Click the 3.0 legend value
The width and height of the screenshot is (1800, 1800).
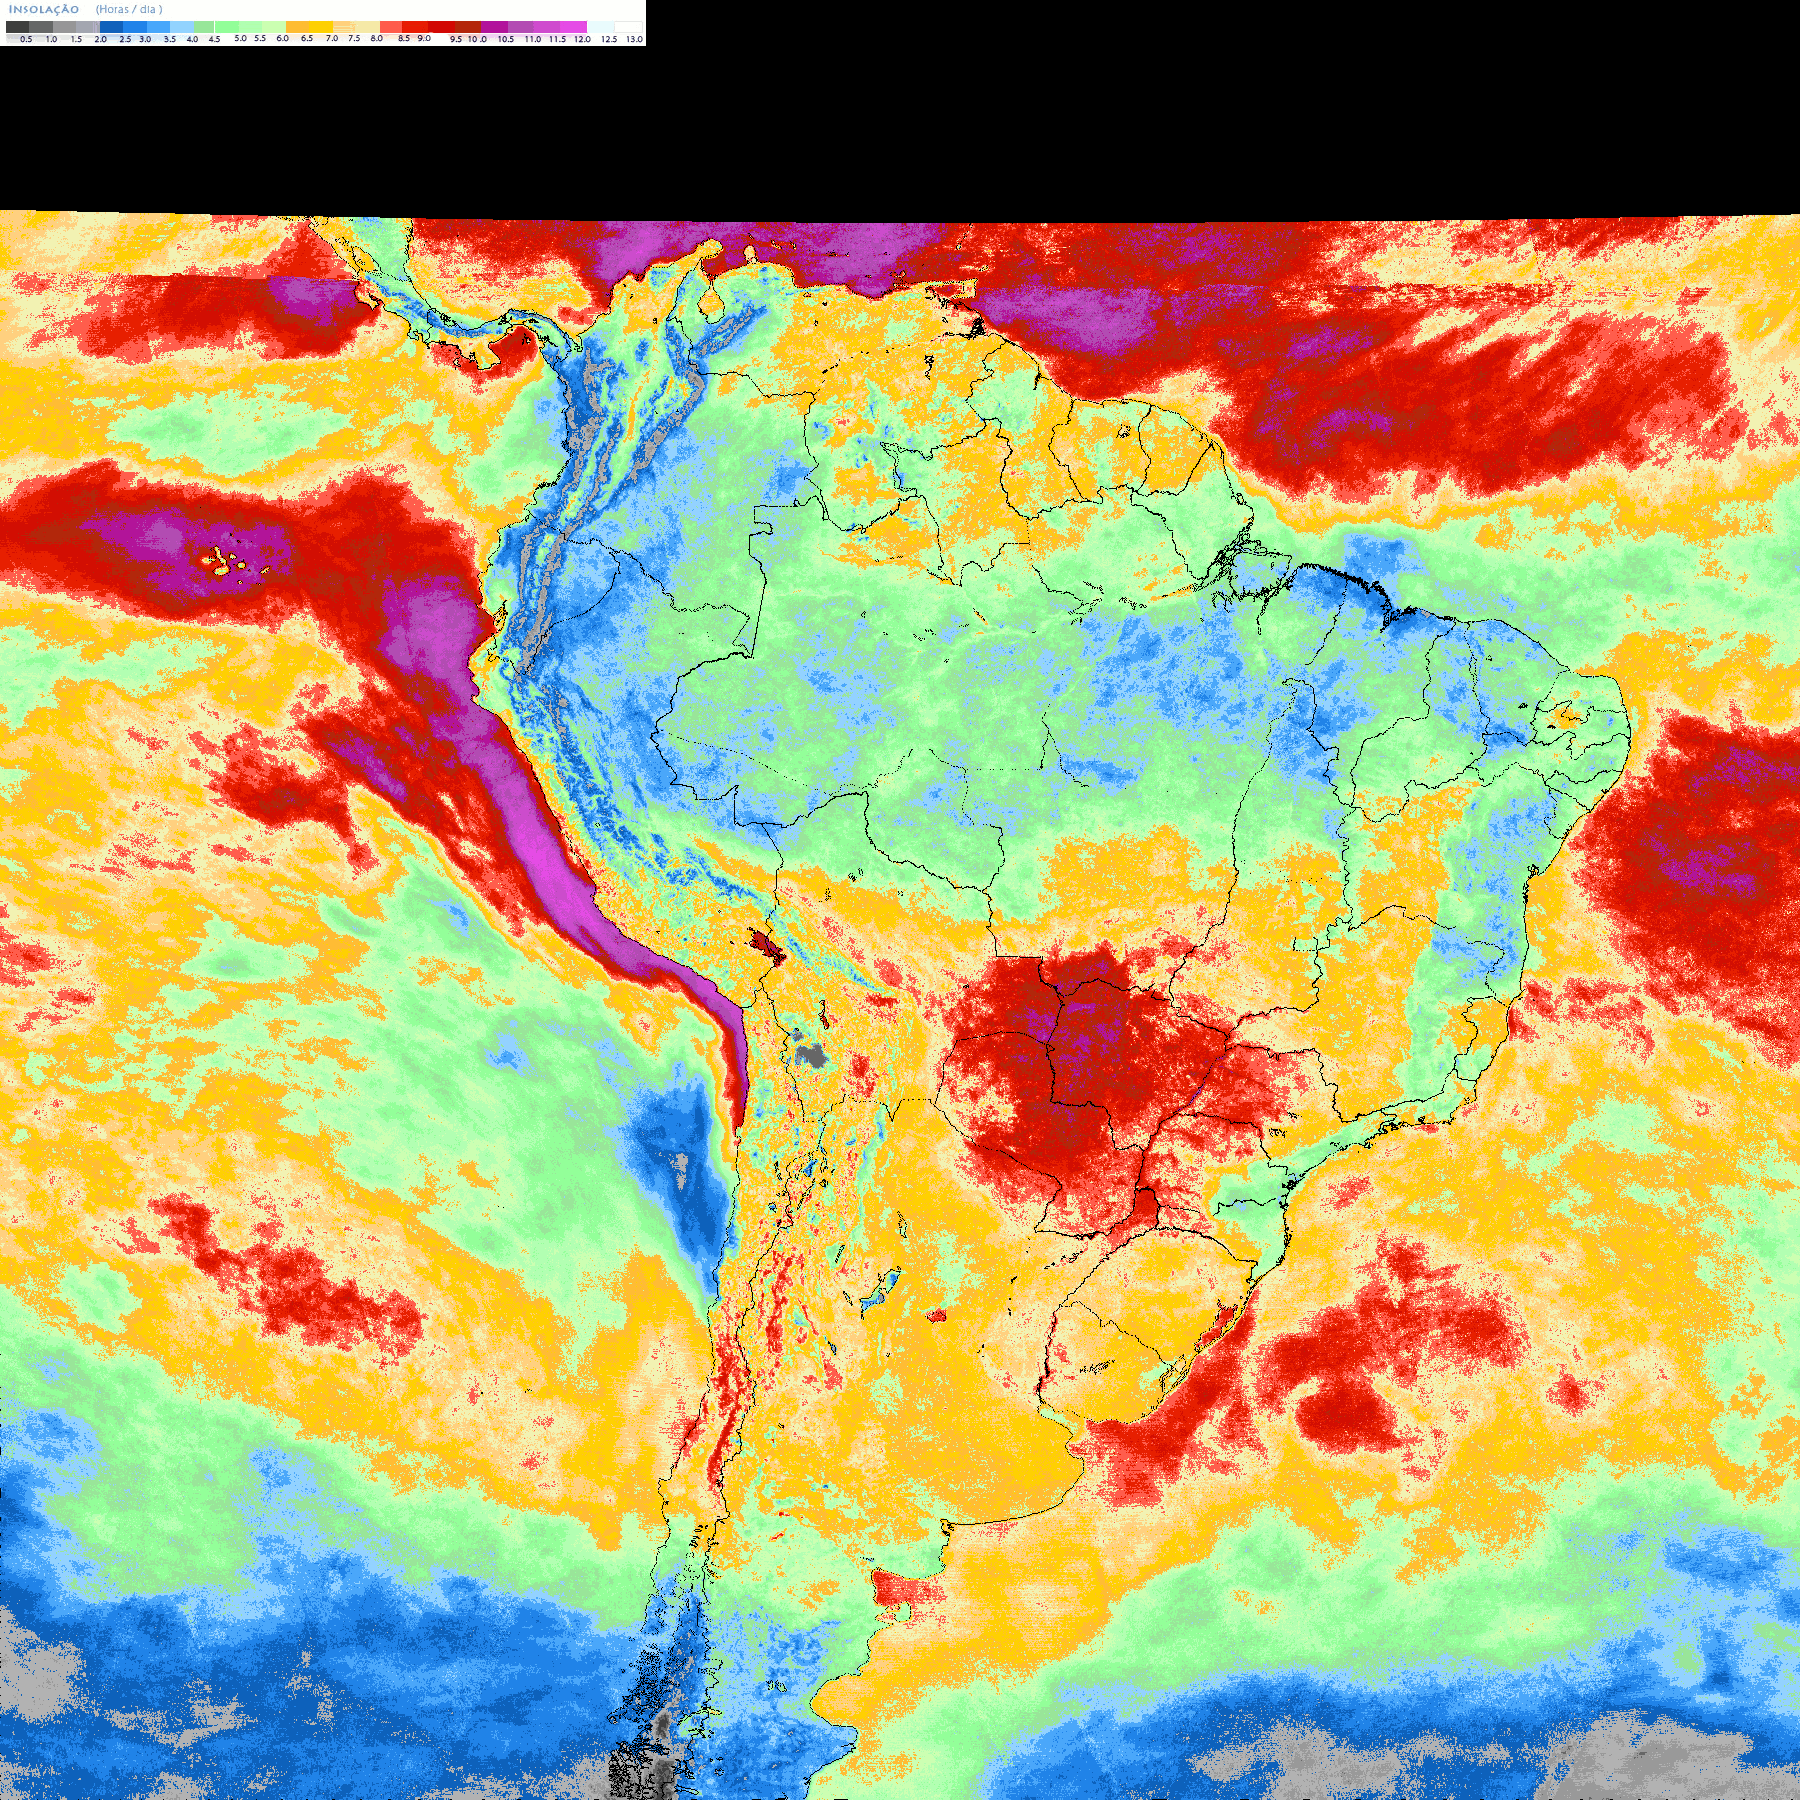click(145, 39)
